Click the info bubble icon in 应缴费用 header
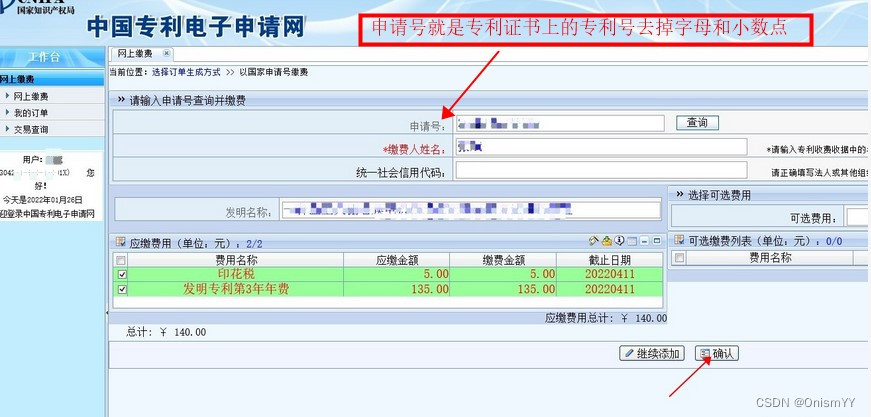This screenshot has height=417, width=871. pos(619,241)
